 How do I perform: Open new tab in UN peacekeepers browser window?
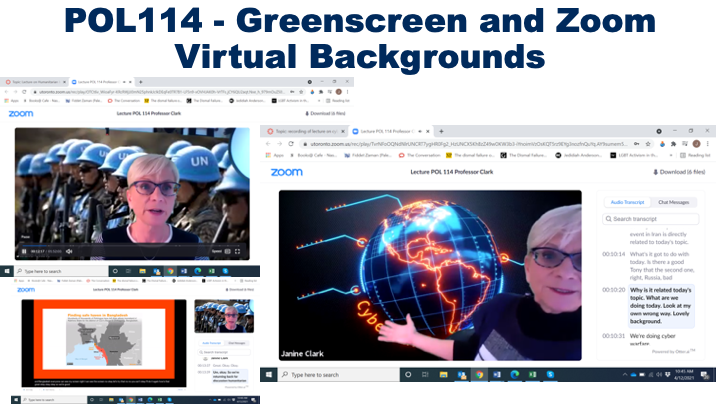[x=141, y=82]
